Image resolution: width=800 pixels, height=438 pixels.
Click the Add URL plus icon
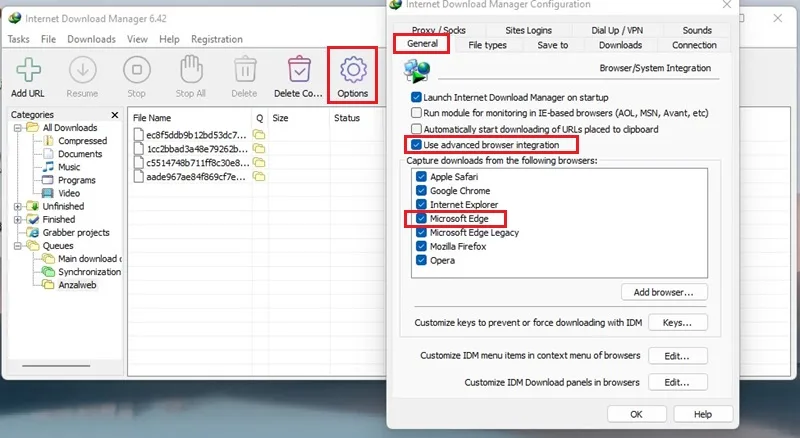tap(28, 70)
